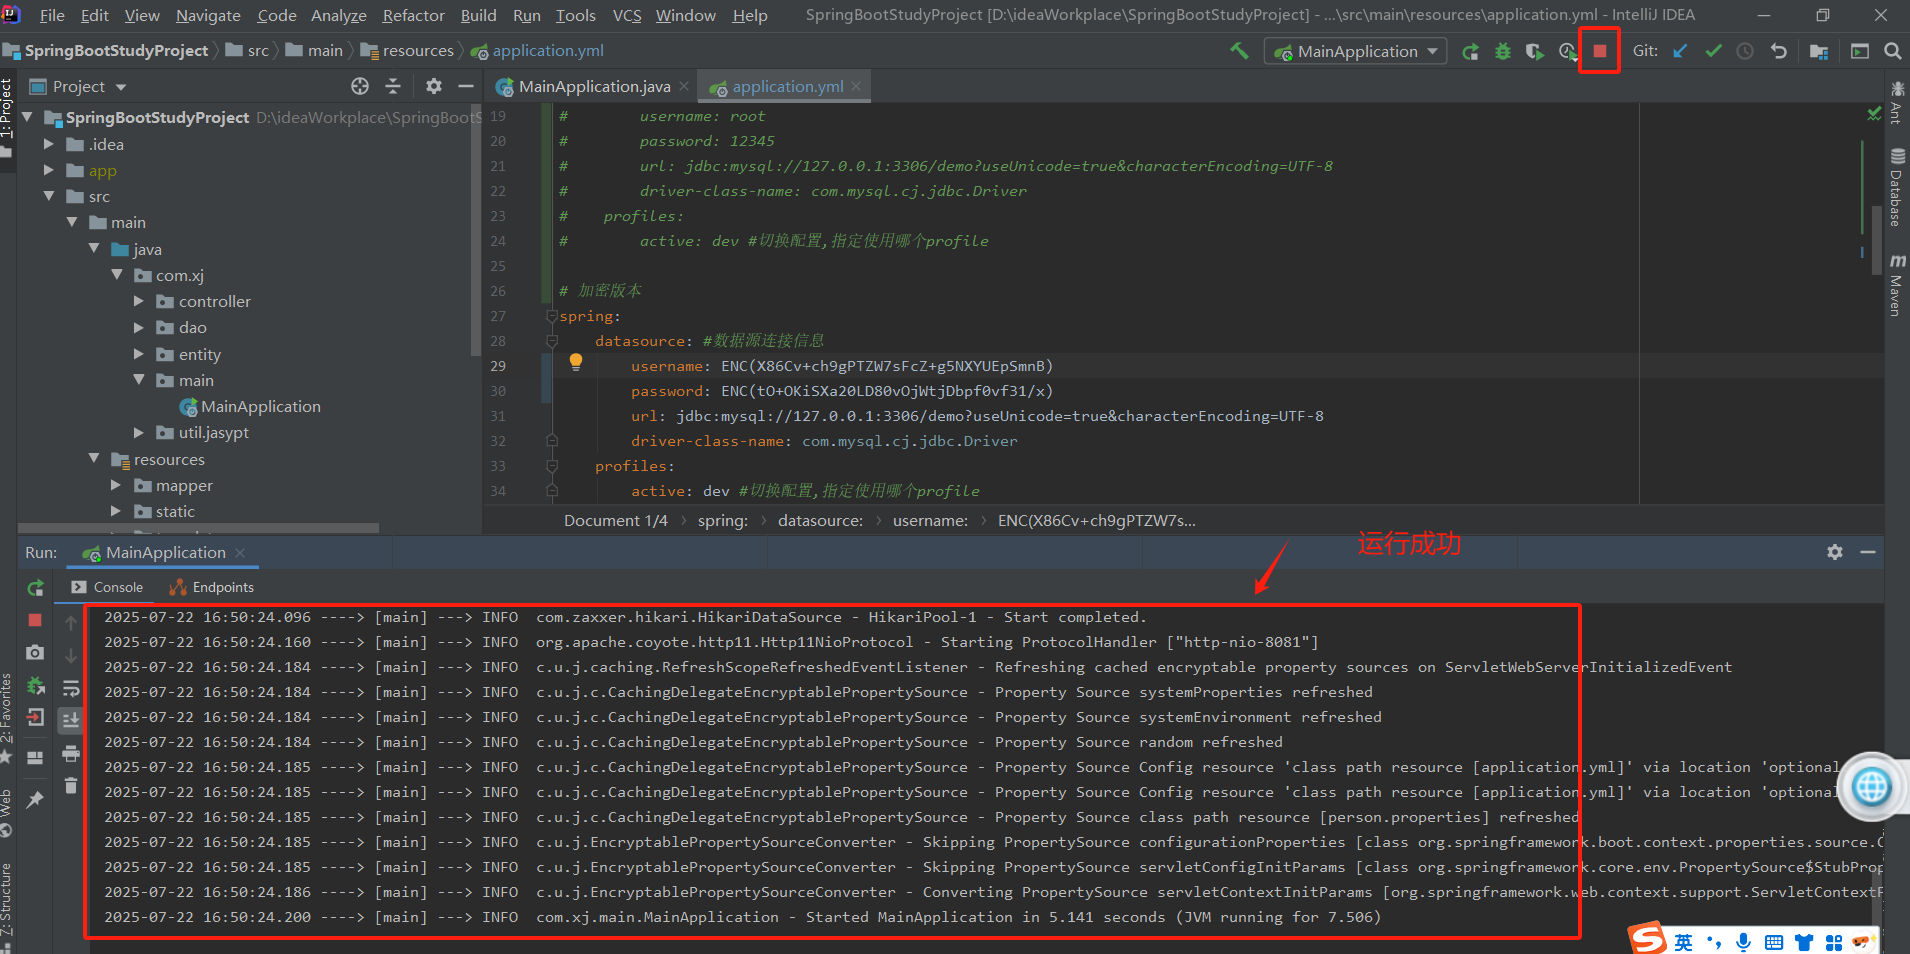1910x954 pixels.
Task: Run MainApplication with Coverage
Action: [x=1534, y=51]
